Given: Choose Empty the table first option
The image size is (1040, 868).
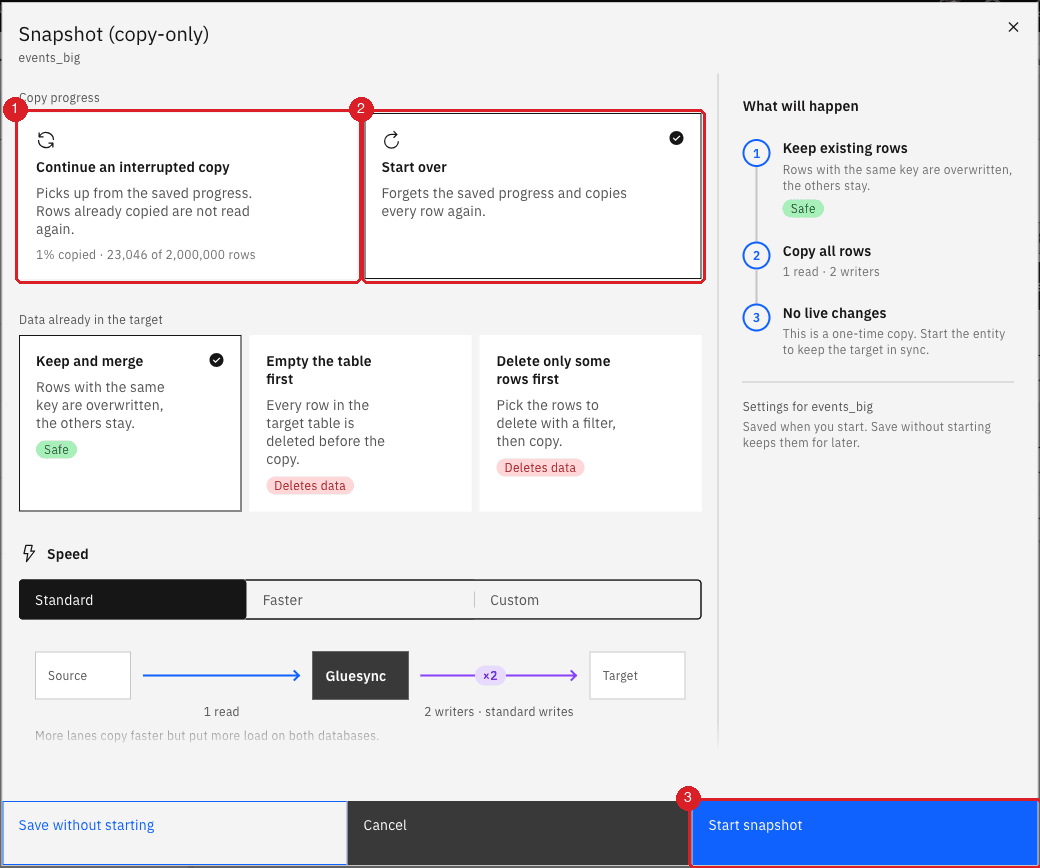Looking at the screenshot, I should [x=360, y=423].
